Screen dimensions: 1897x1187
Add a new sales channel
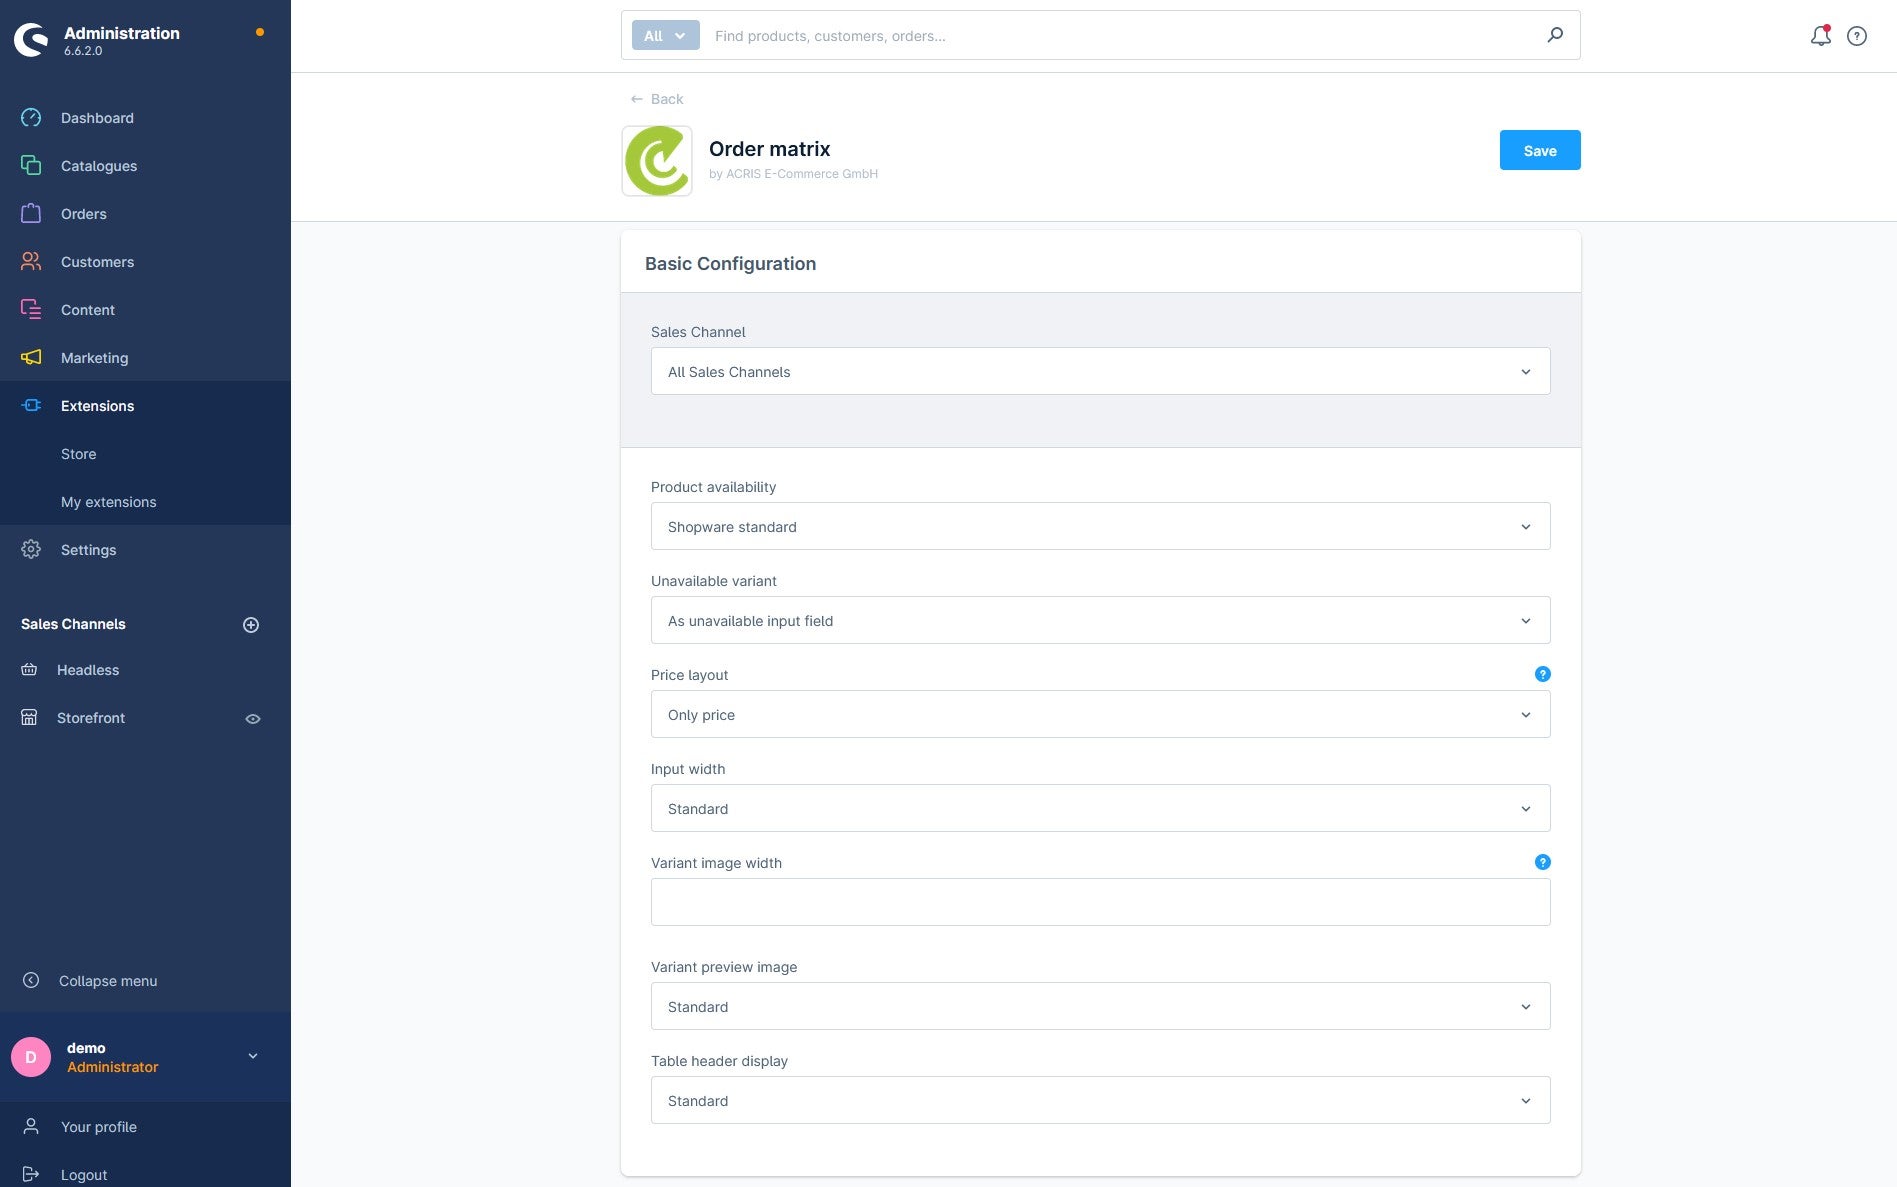coord(251,625)
